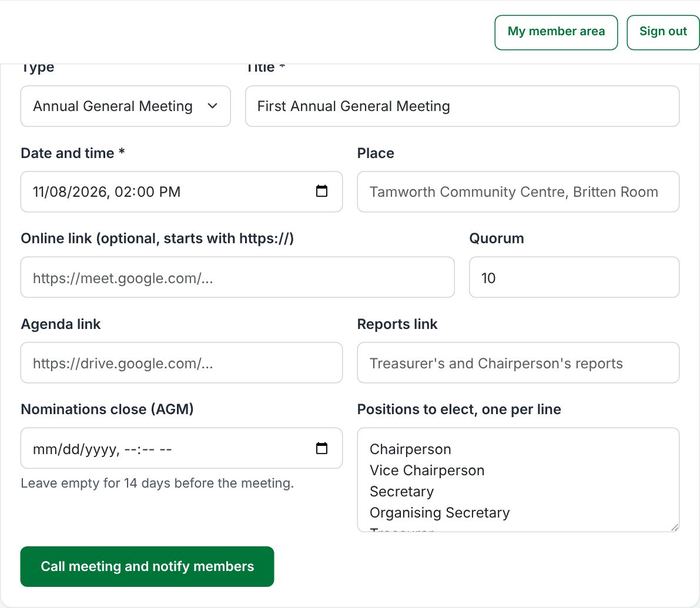Click the 'Vice Chairperson' line in positions
700x608 pixels.
427,470
